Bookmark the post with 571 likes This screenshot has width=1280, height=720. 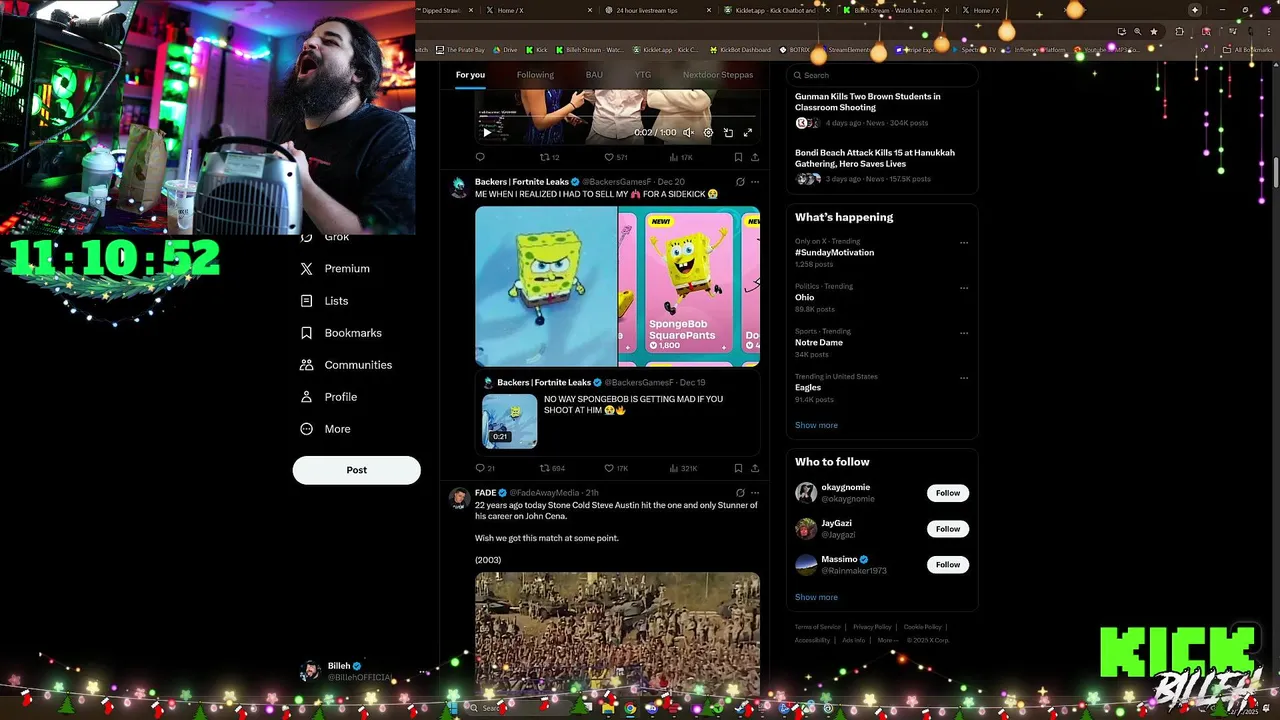[x=738, y=157]
